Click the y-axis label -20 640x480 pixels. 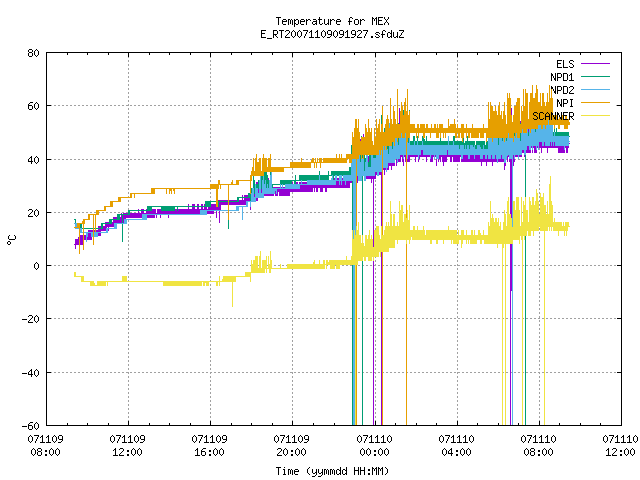31,319
